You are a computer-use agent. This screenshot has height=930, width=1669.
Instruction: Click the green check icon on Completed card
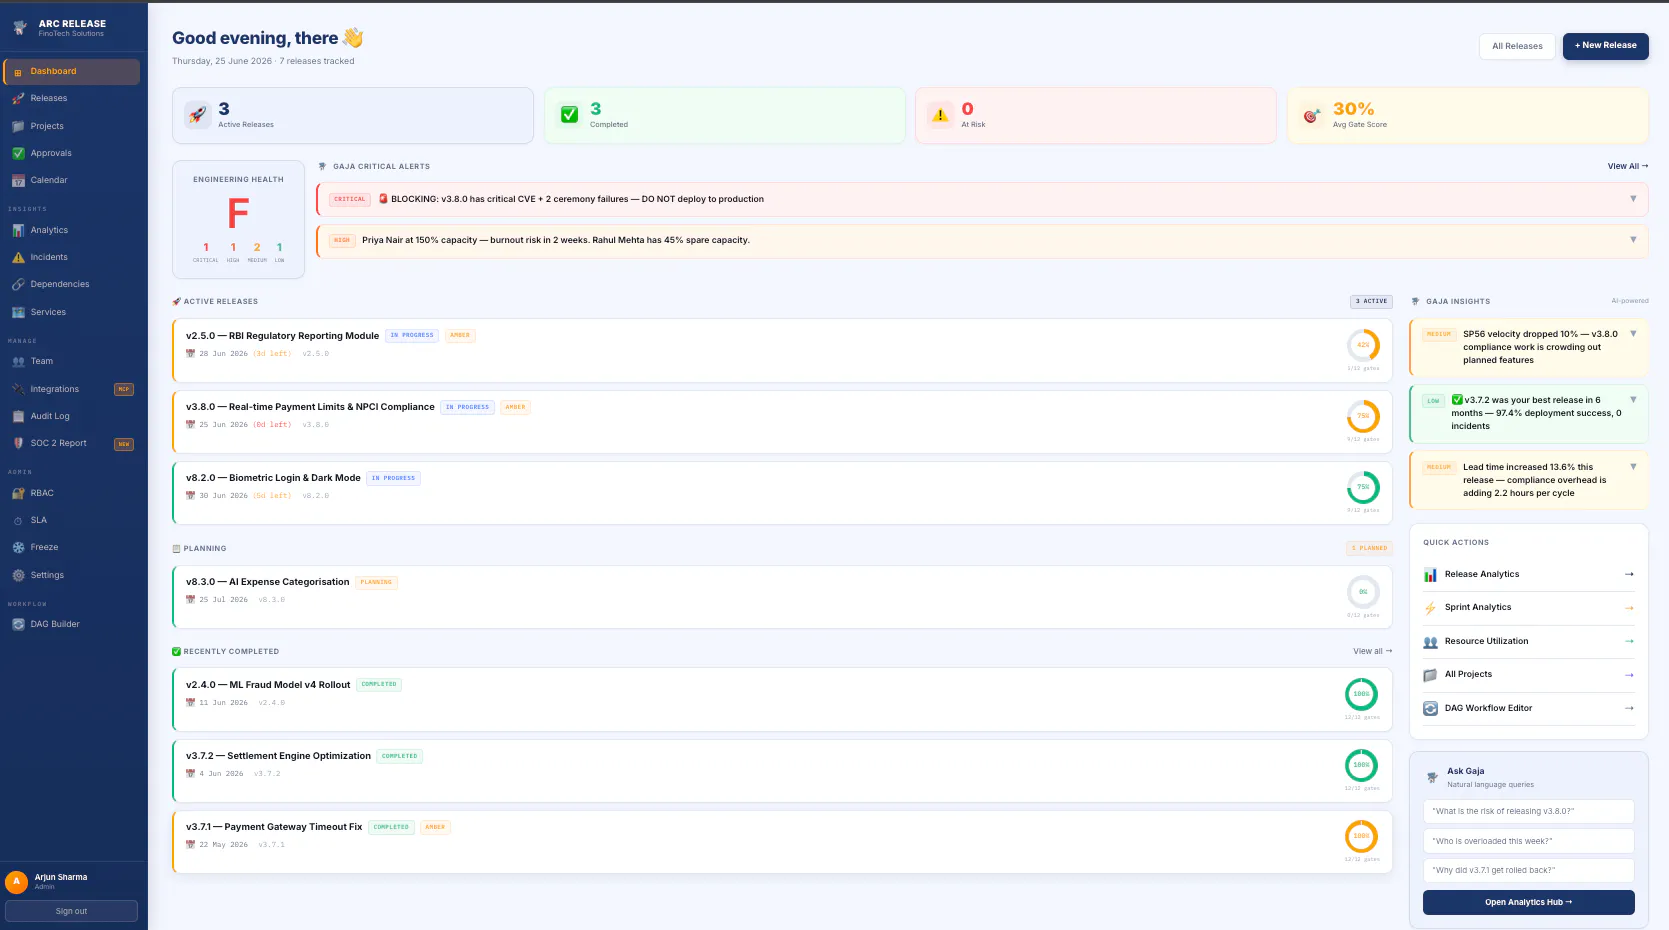(x=569, y=115)
